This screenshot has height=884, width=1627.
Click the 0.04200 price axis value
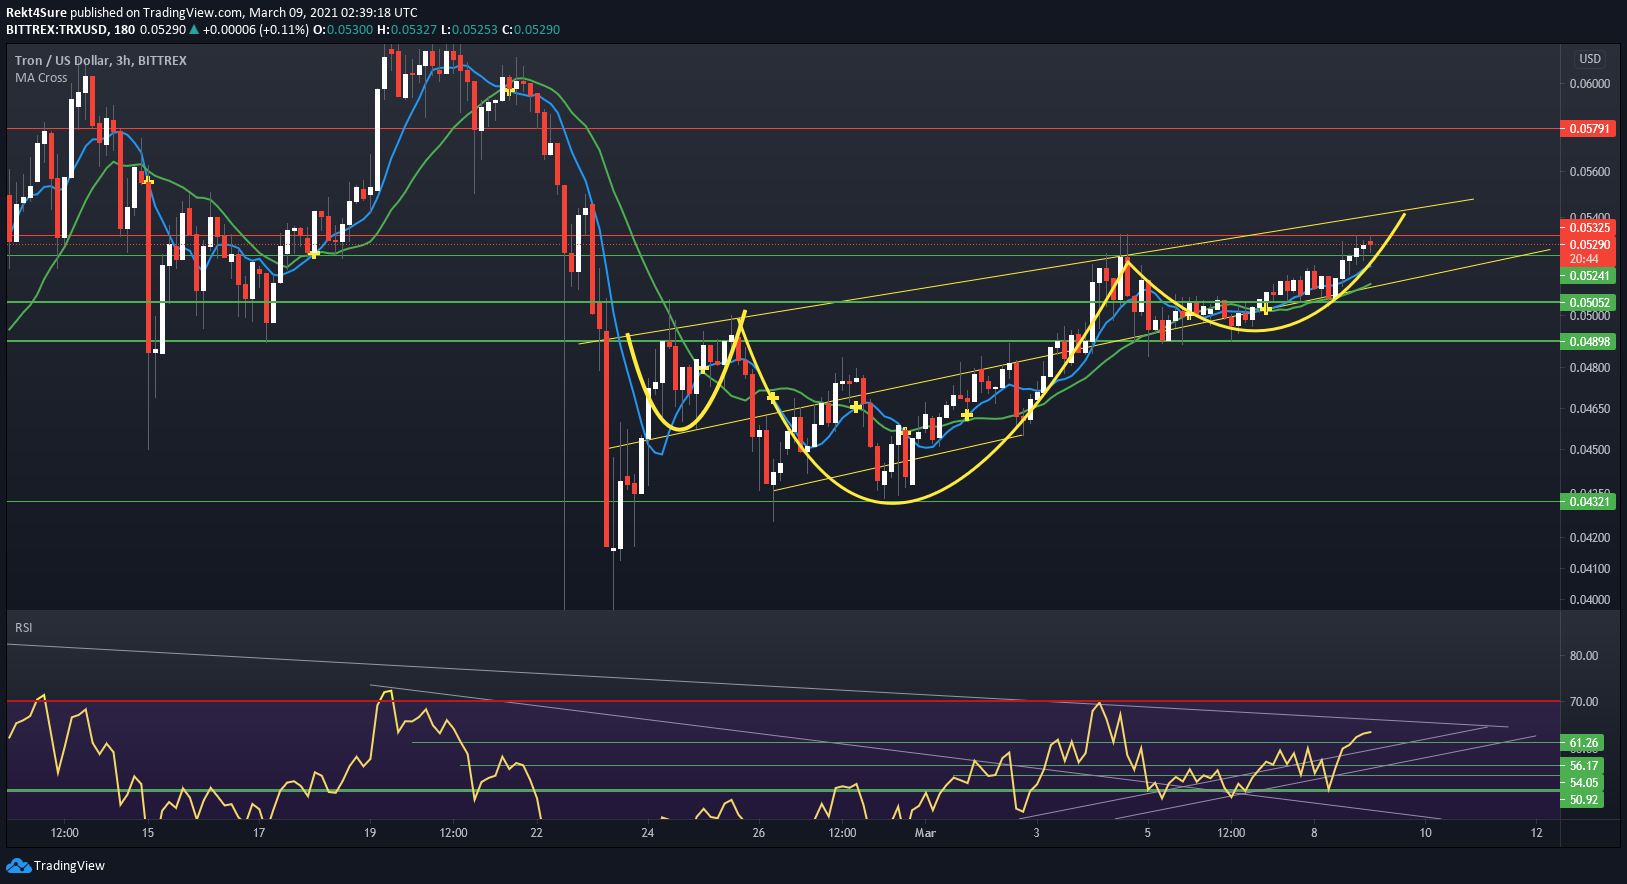pyautogui.click(x=1590, y=537)
